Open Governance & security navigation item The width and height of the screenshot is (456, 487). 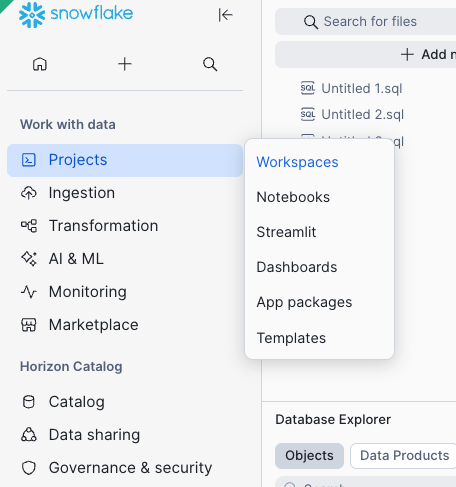pyautogui.click(x=125, y=468)
